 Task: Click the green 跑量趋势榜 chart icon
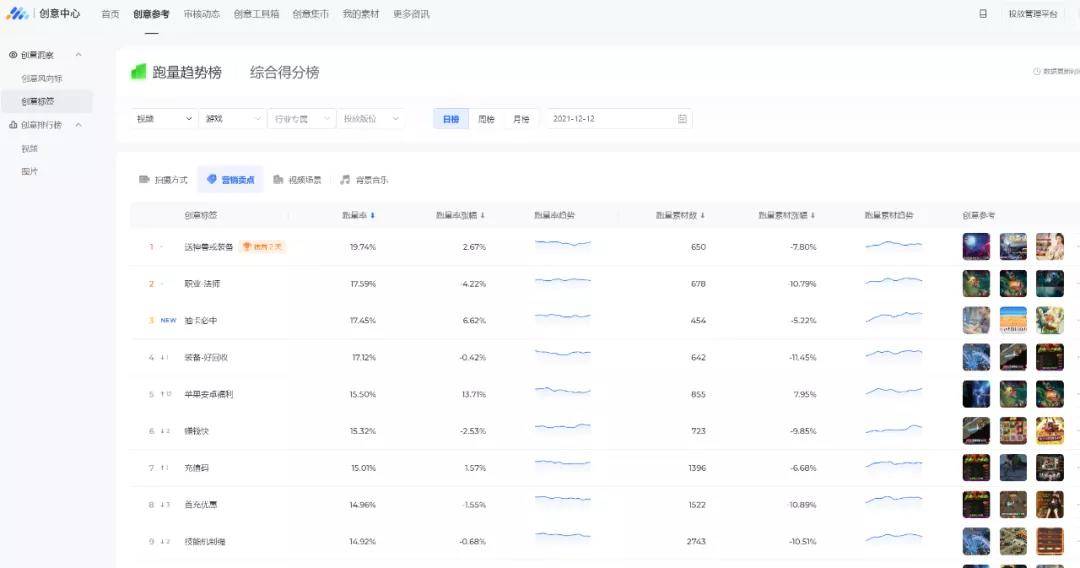(x=138, y=72)
